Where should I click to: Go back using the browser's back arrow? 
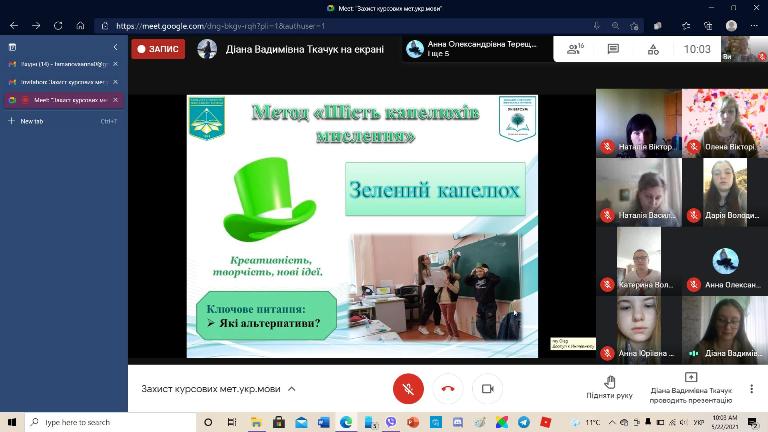(x=14, y=25)
